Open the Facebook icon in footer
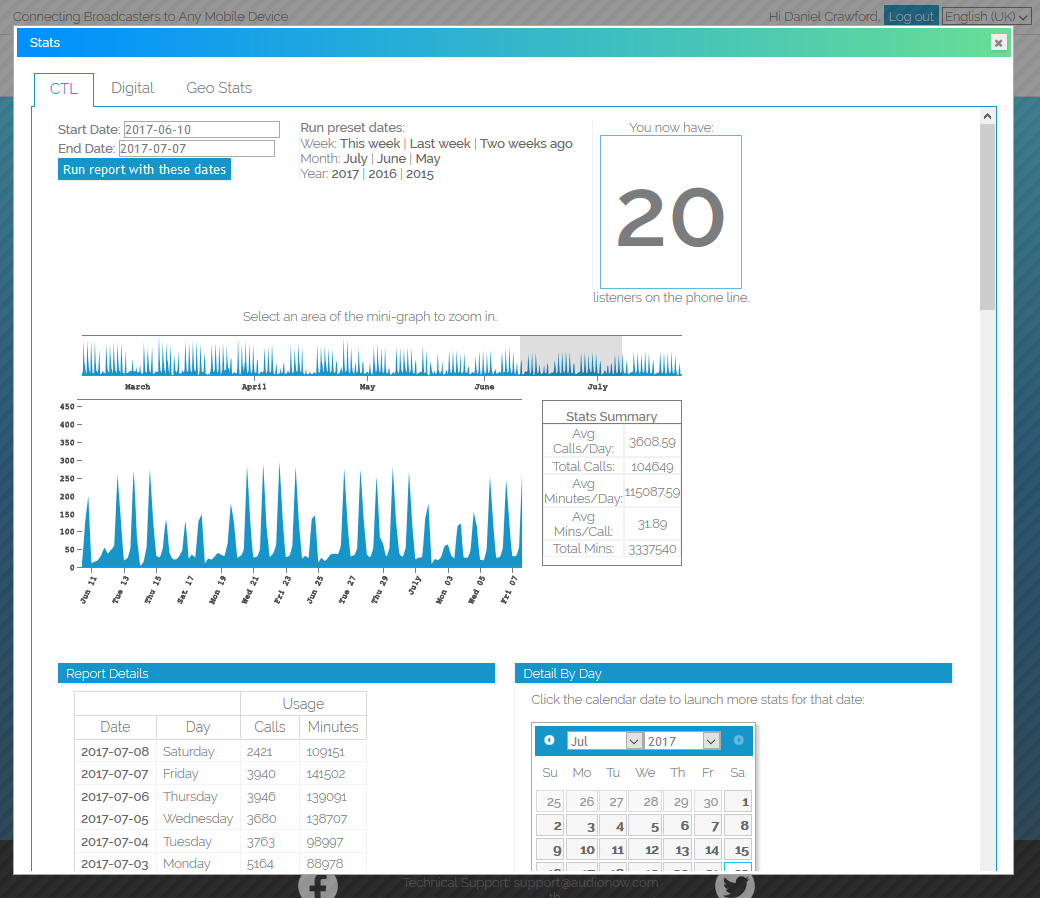Image resolution: width=1040 pixels, height=898 pixels. (318, 886)
